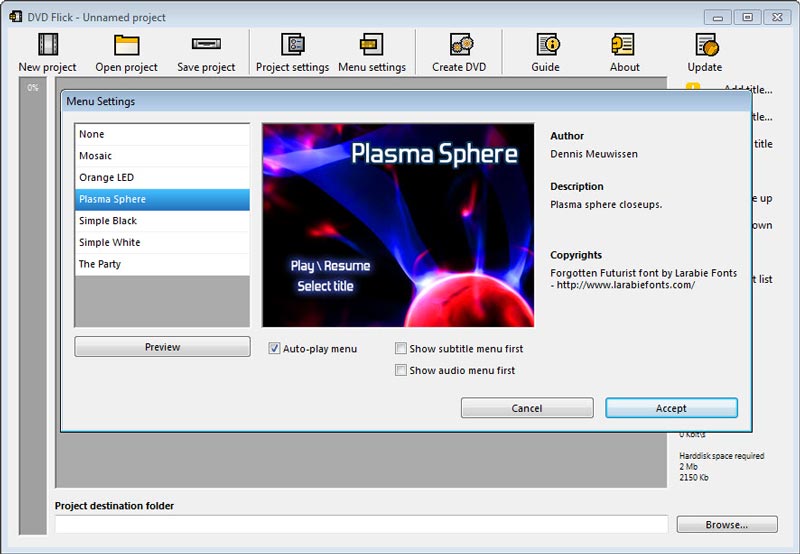Click the Menu settings toolbar icon

coord(372,45)
